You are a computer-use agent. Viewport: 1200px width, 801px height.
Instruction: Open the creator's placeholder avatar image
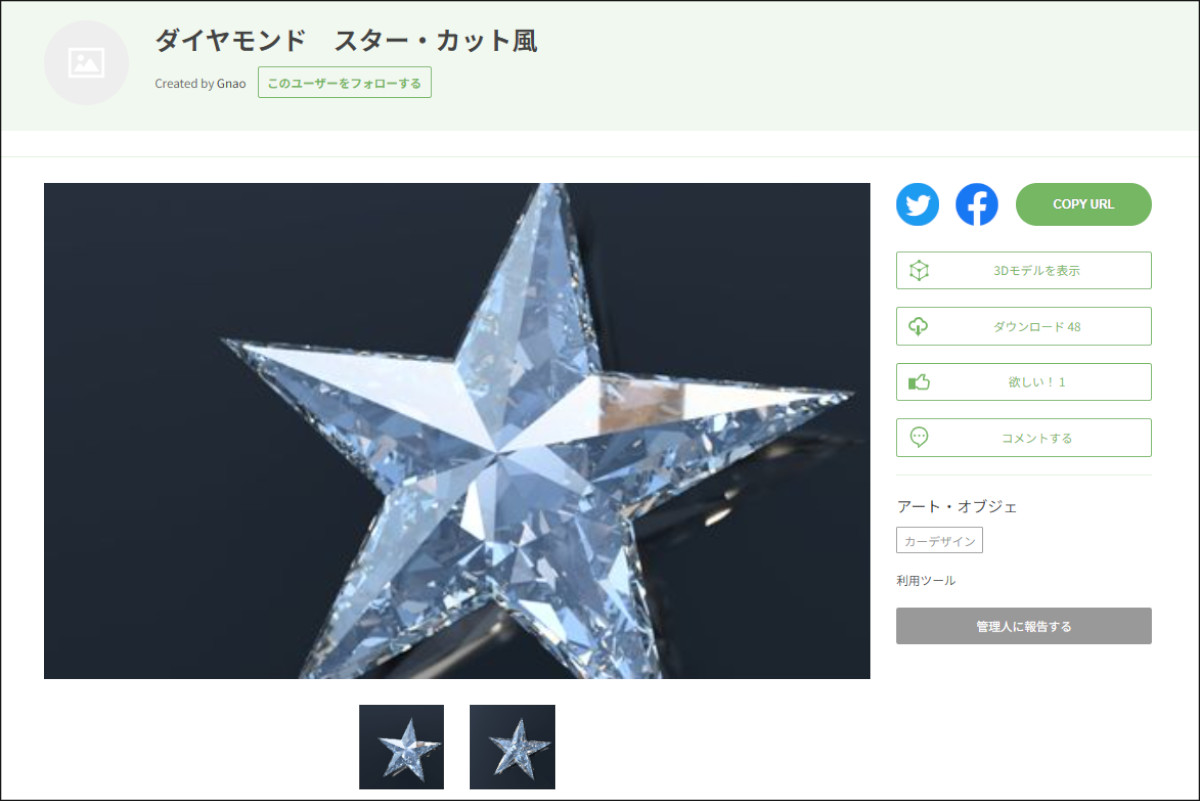tap(86, 63)
